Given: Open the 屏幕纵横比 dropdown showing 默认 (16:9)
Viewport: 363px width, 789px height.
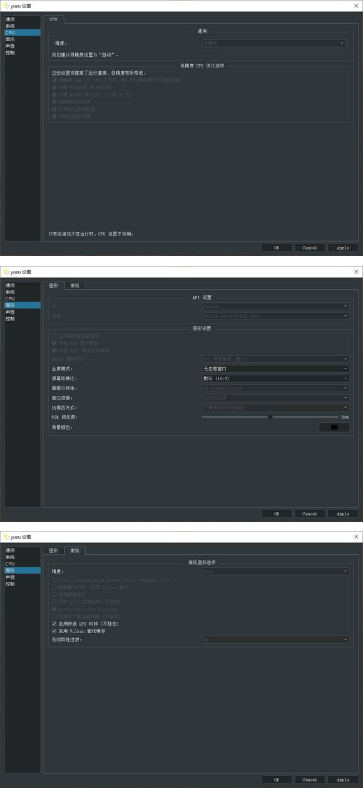Looking at the screenshot, I should pos(275,378).
